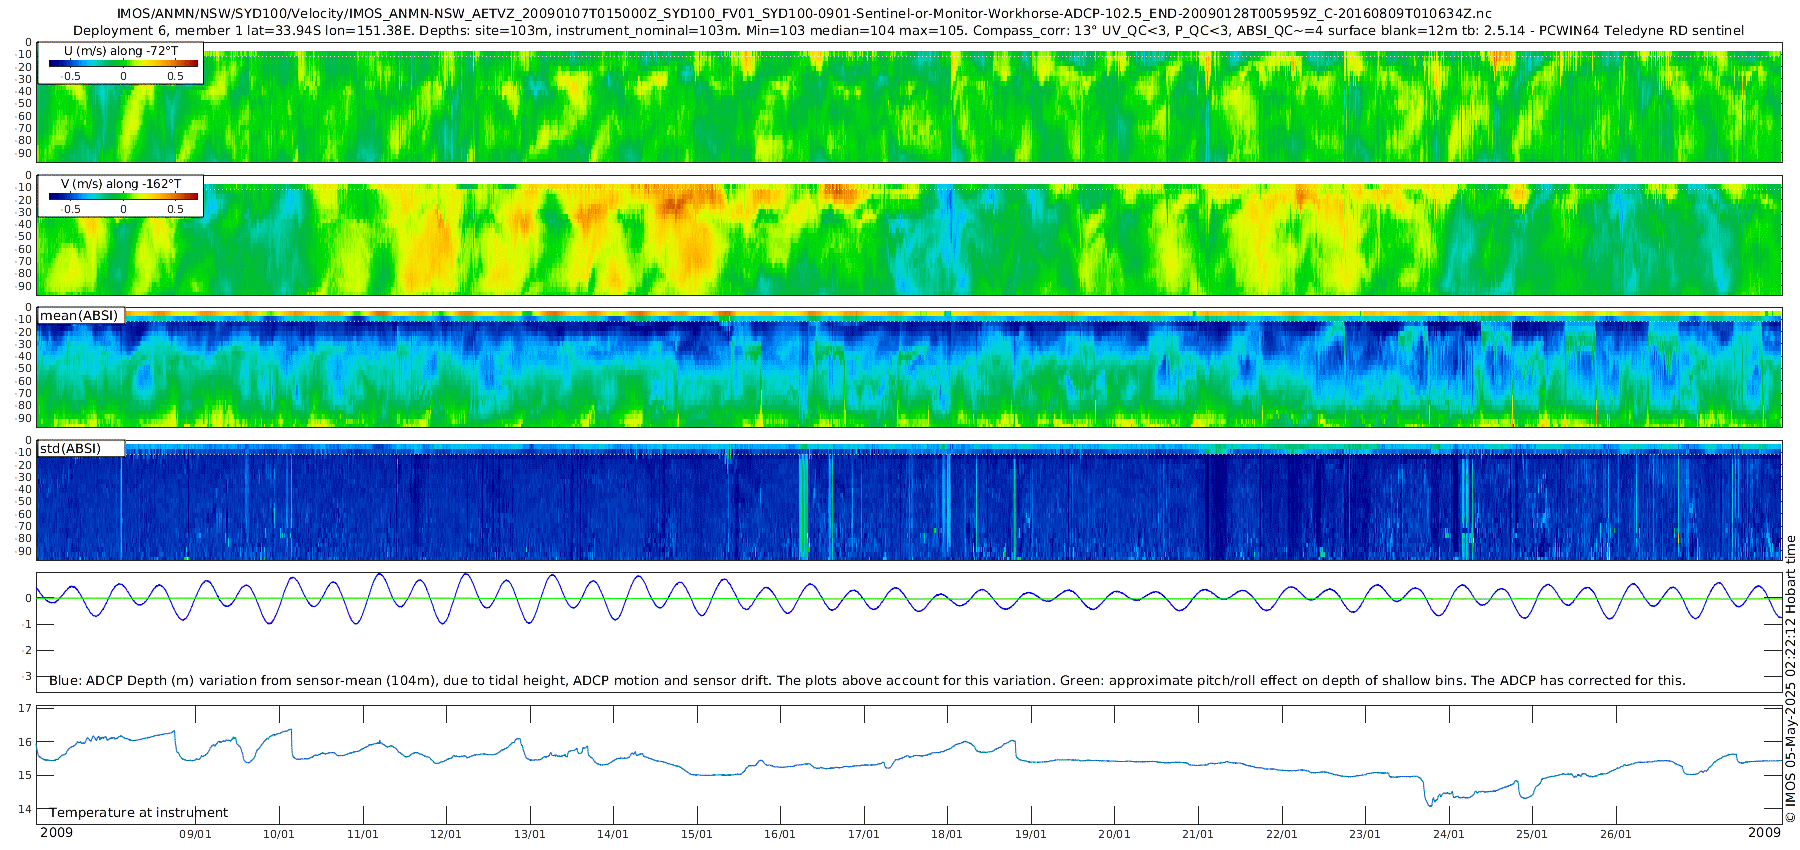This screenshot has height=850, width=1800.
Task: Click the 17 tick on temperature axis
Action: click(26, 708)
